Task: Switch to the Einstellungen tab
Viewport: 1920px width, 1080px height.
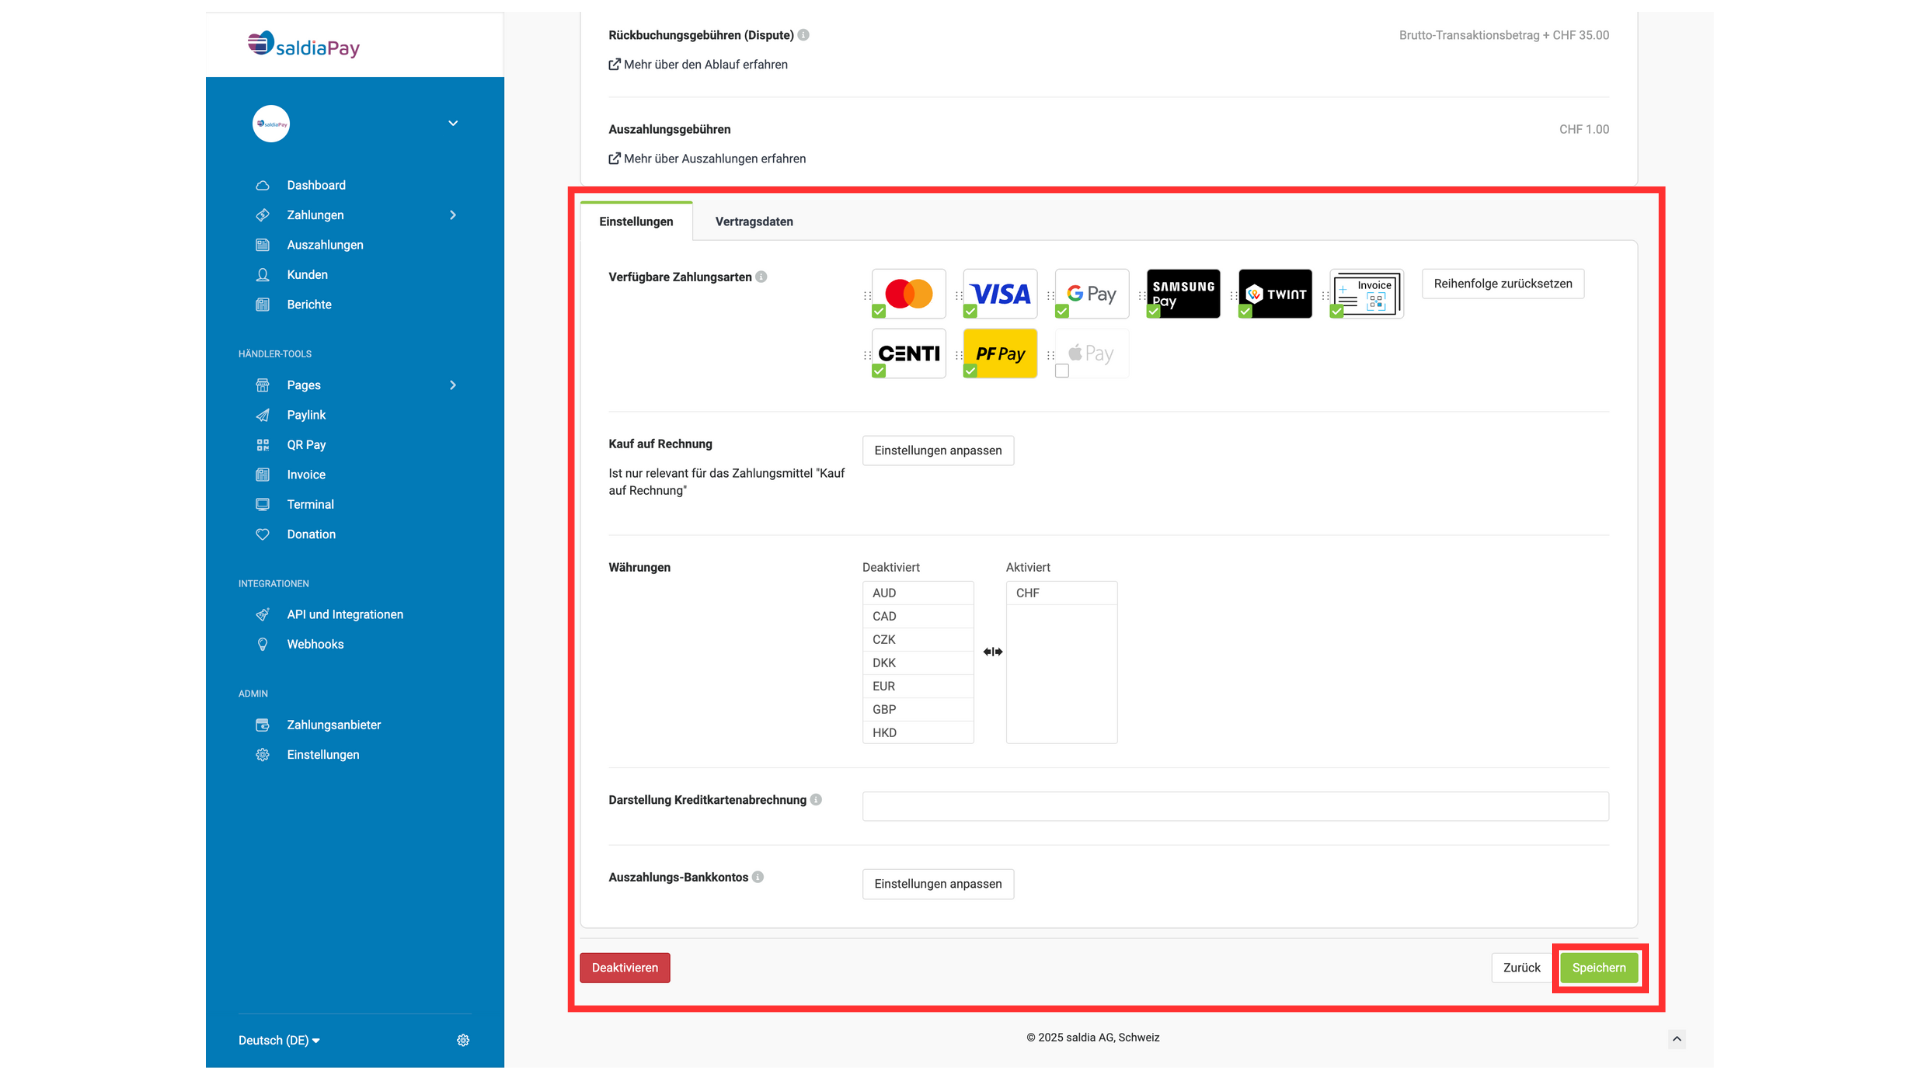Action: pos(636,221)
